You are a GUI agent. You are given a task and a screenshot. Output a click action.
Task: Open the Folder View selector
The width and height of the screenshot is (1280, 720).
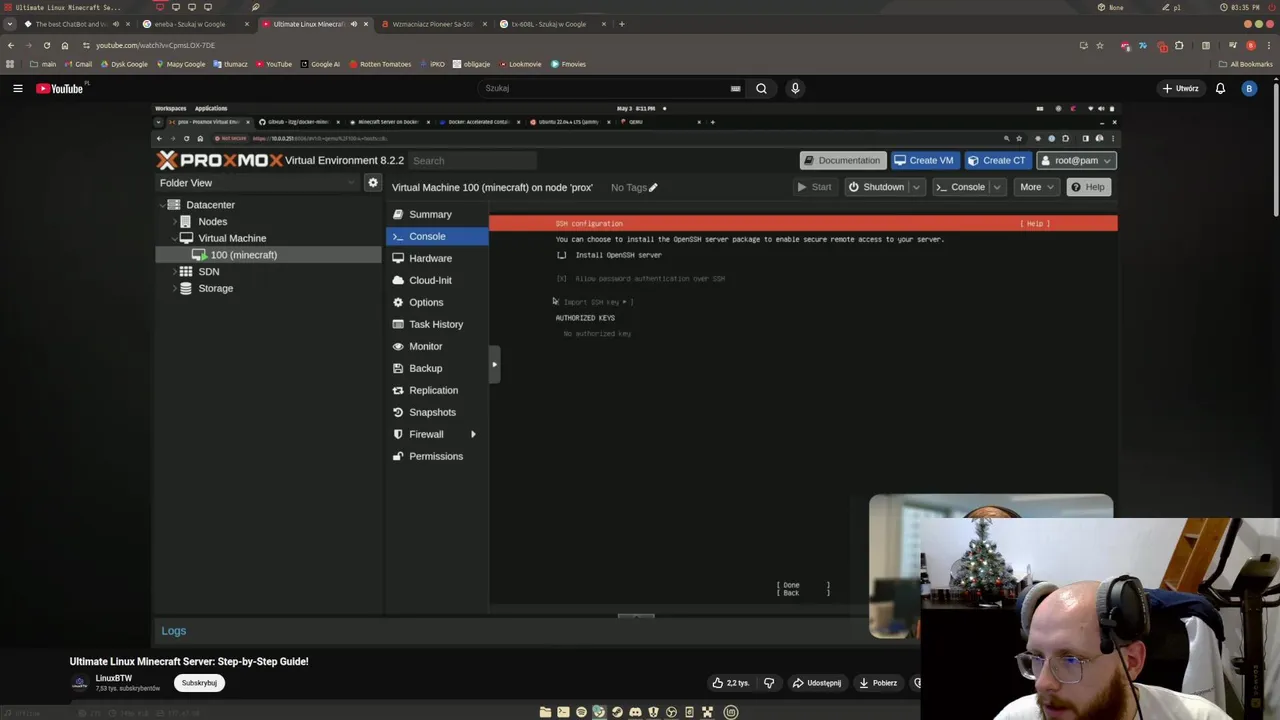258,183
